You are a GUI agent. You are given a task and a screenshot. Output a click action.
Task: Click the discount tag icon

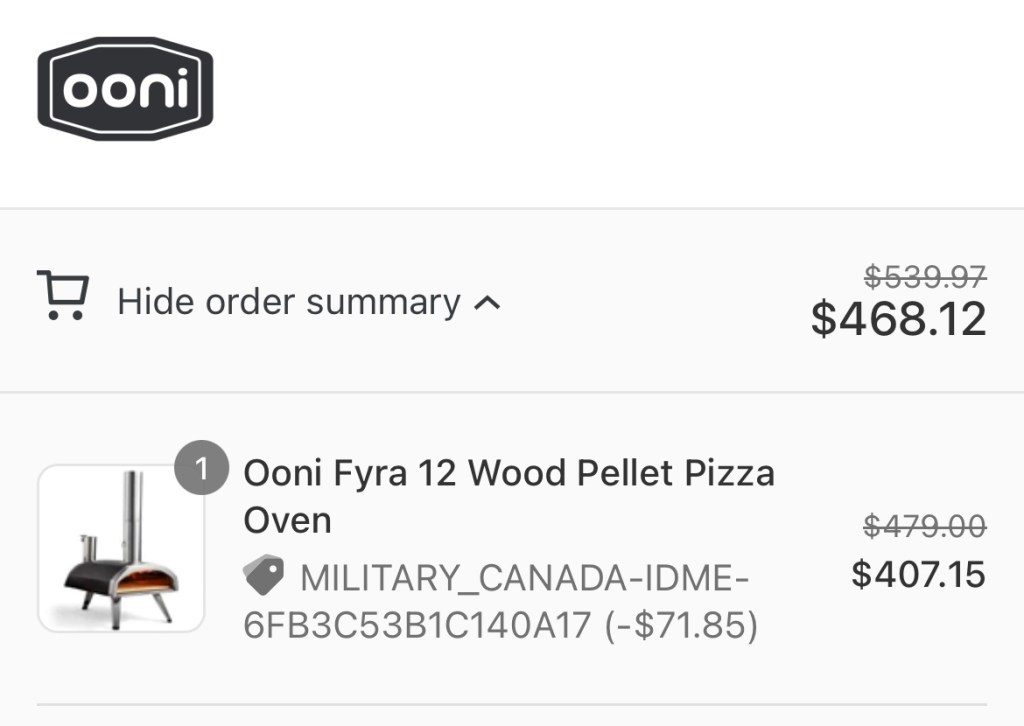pyautogui.click(x=264, y=575)
